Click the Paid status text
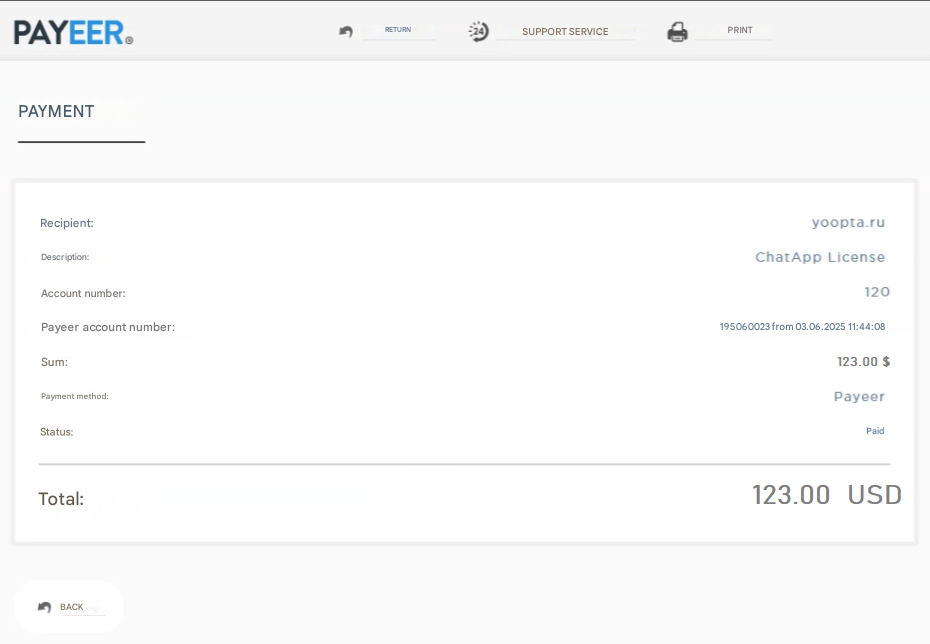This screenshot has height=644, width=930. pyautogui.click(x=875, y=431)
